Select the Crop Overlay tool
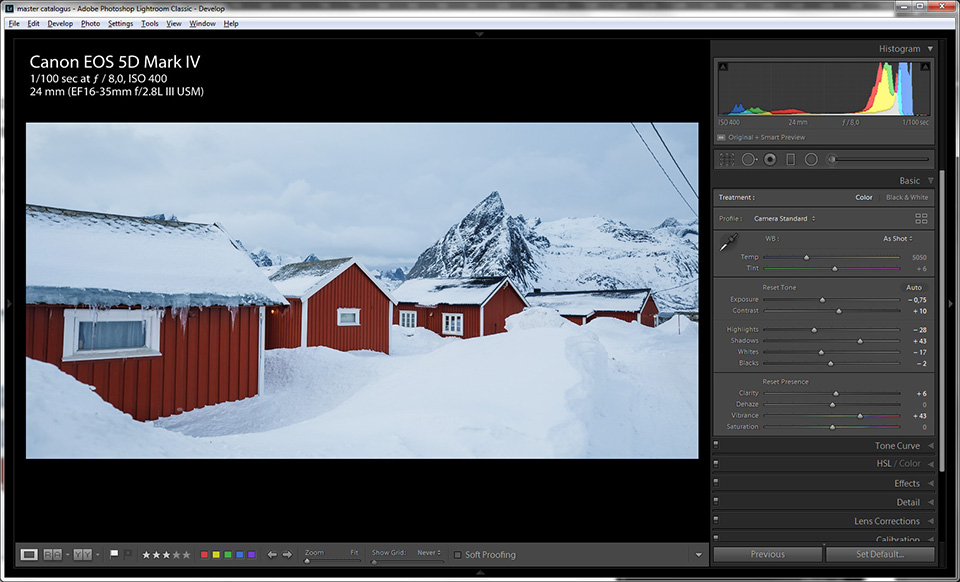 click(x=727, y=160)
